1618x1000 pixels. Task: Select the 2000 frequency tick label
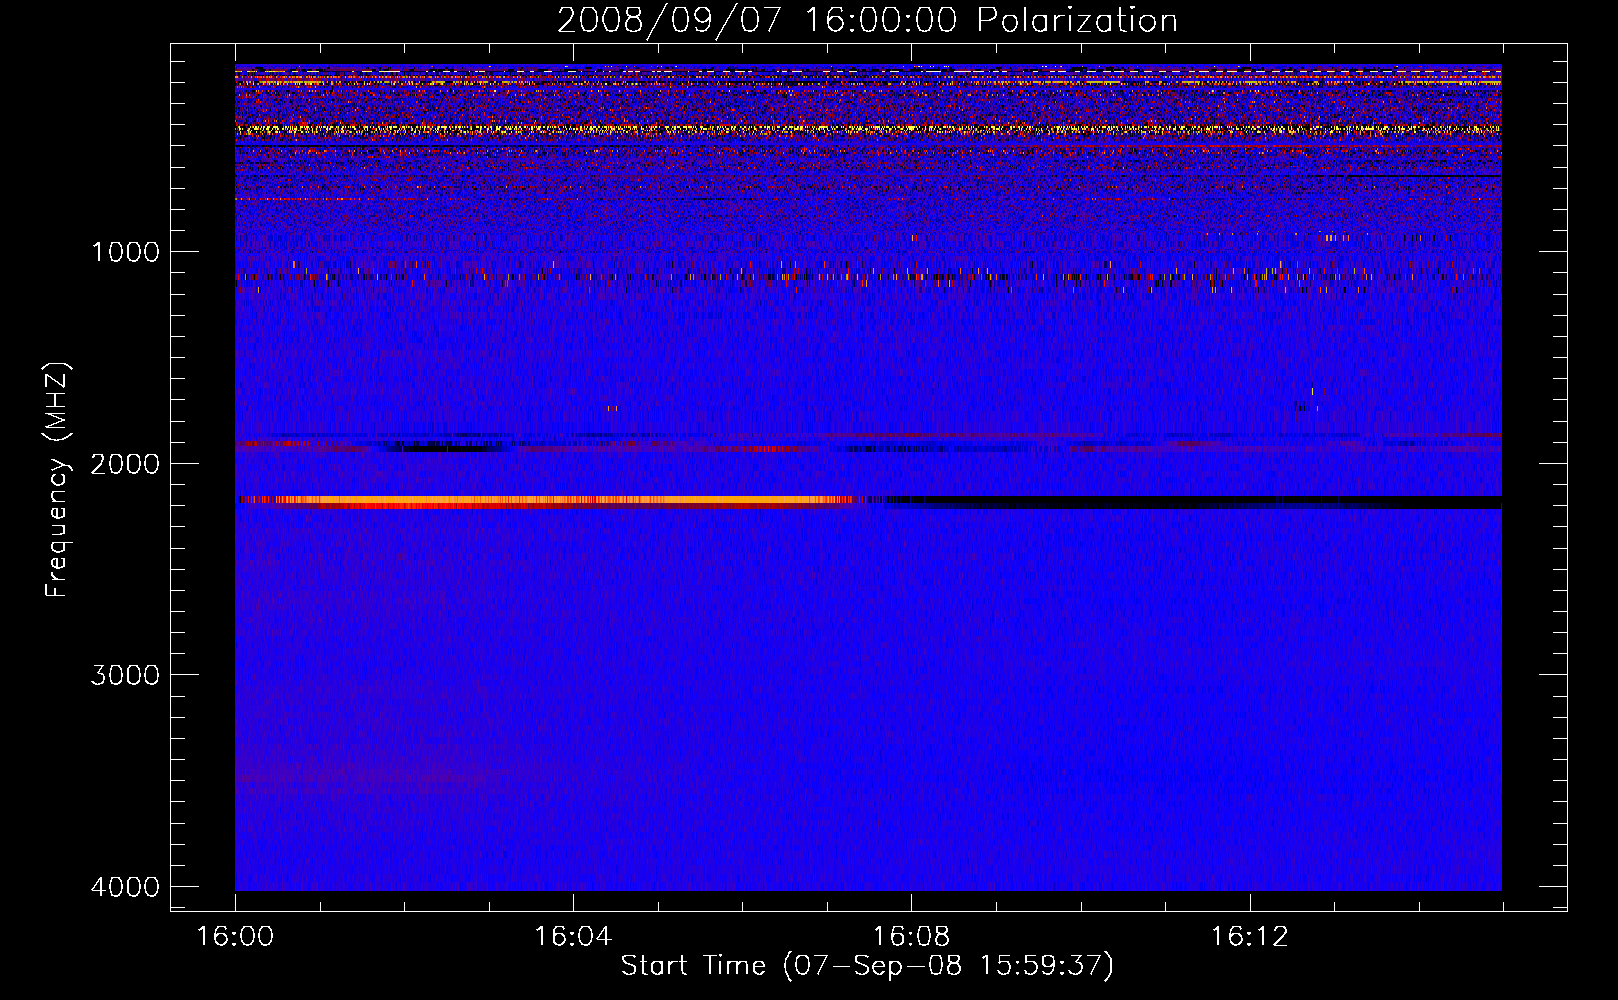125,463
